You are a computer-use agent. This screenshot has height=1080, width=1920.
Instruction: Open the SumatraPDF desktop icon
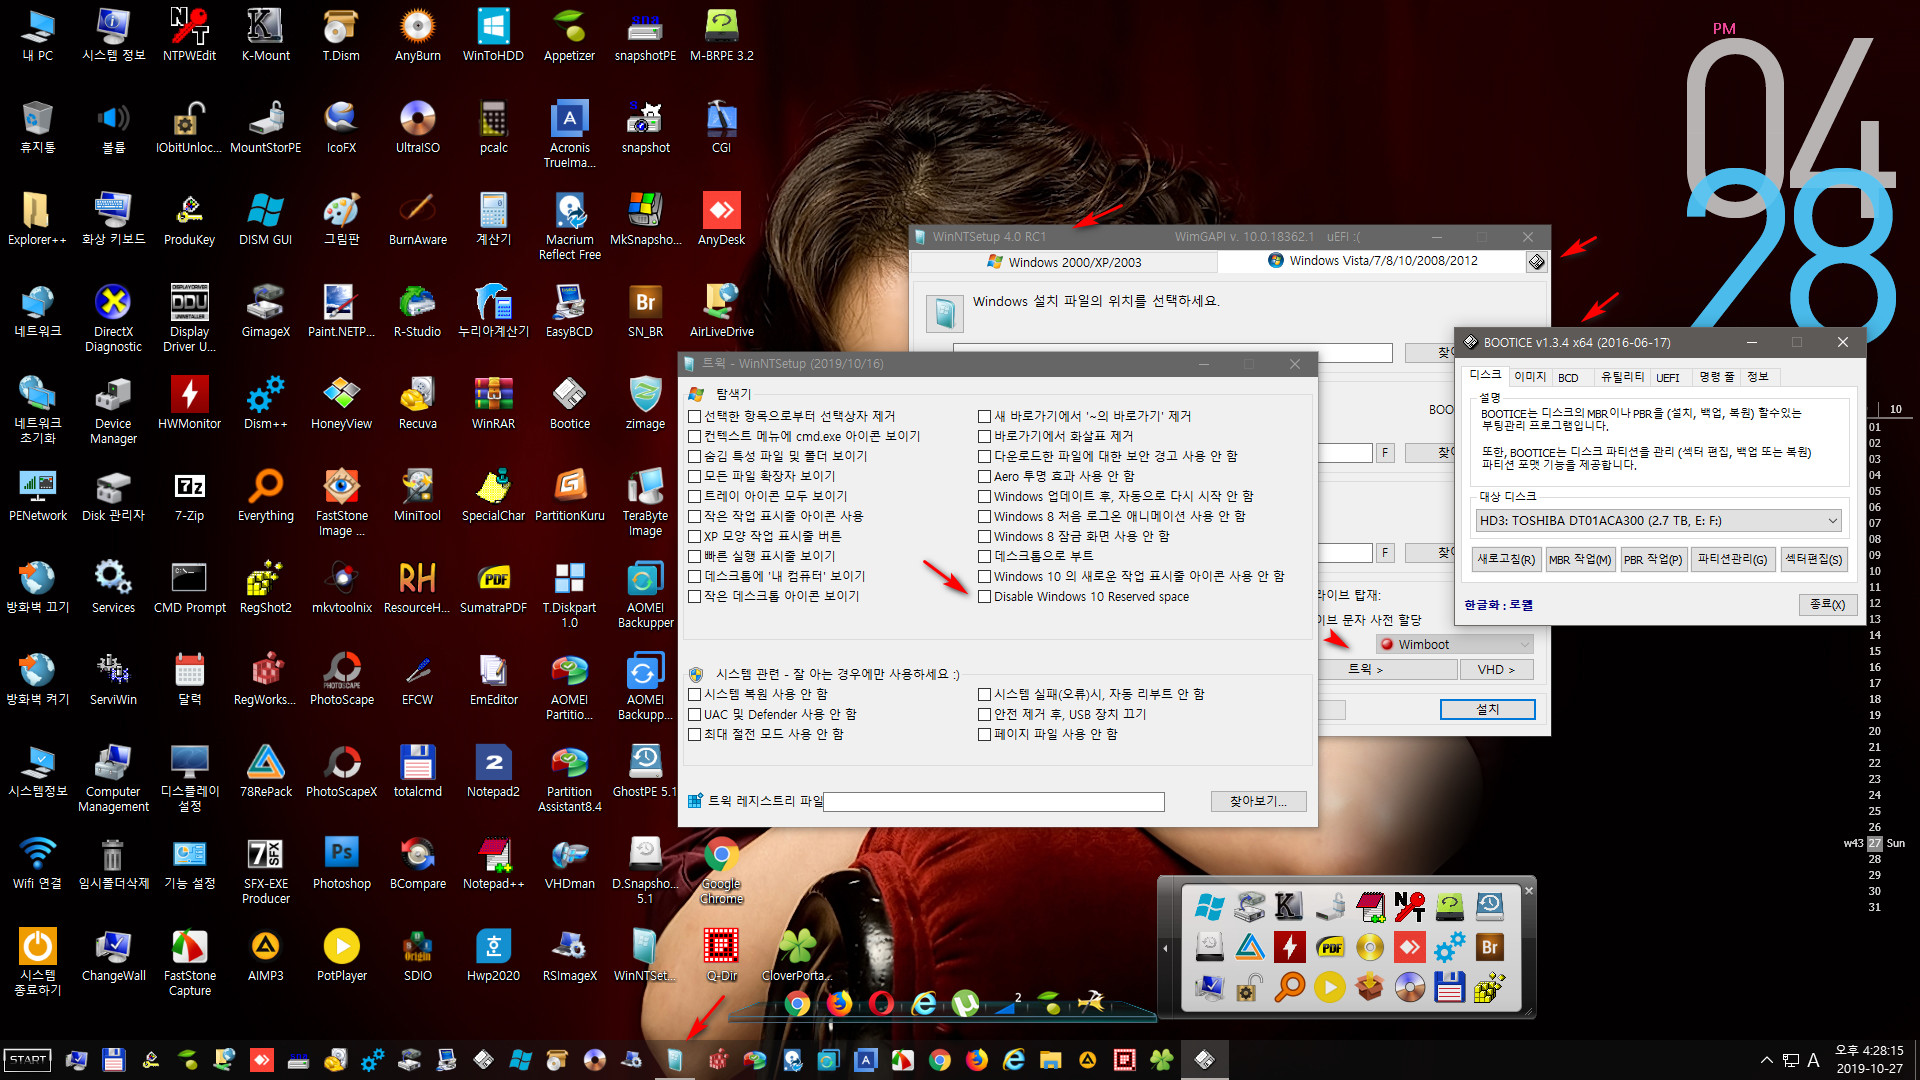tap(493, 587)
